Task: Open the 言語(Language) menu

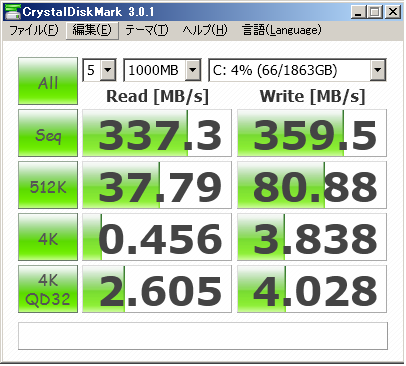Action: [282, 31]
